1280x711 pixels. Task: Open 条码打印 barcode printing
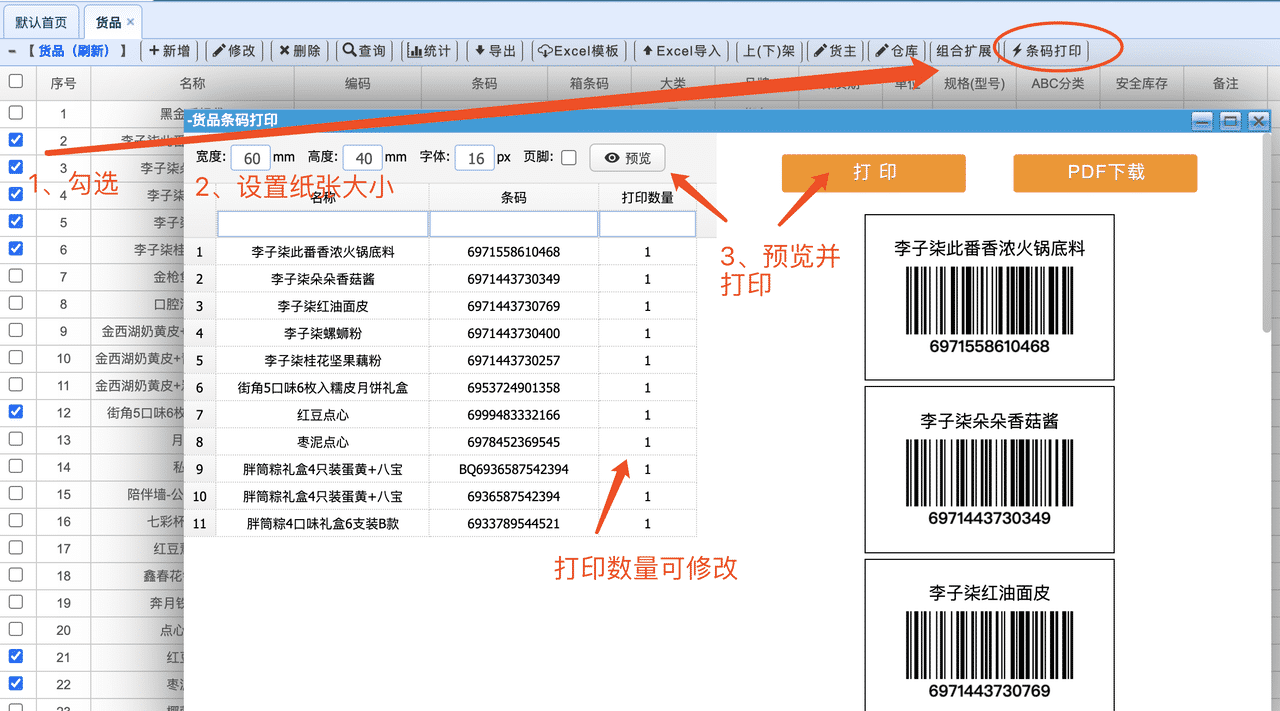[1046, 51]
